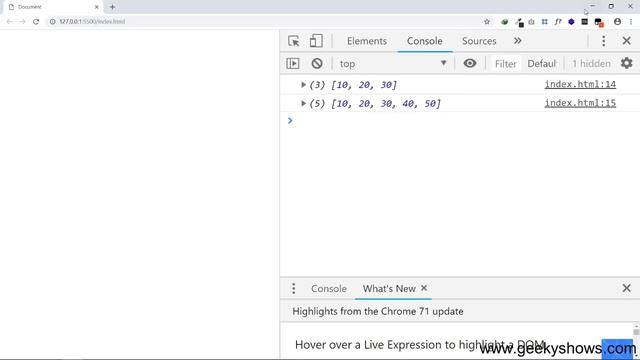Click the dark blue hexagon extension icon

pyautogui.click(x=571, y=22)
